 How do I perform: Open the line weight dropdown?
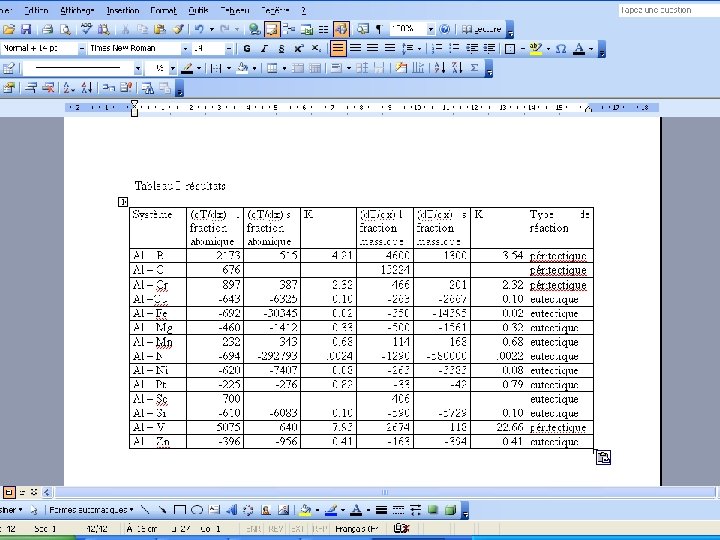[x=173, y=68]
